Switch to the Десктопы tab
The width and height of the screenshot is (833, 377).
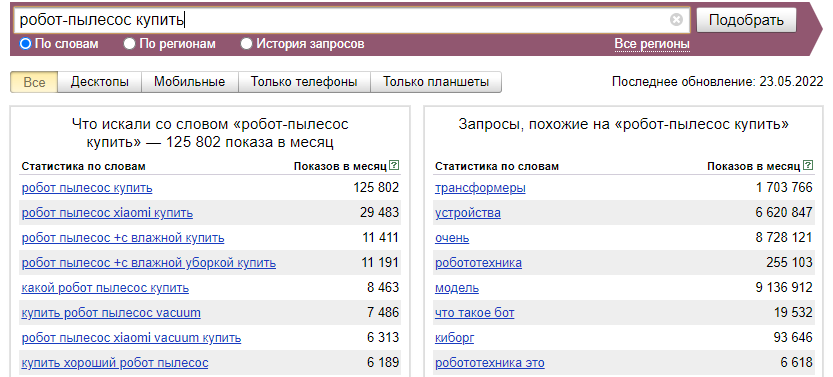(x=100, y=82)
